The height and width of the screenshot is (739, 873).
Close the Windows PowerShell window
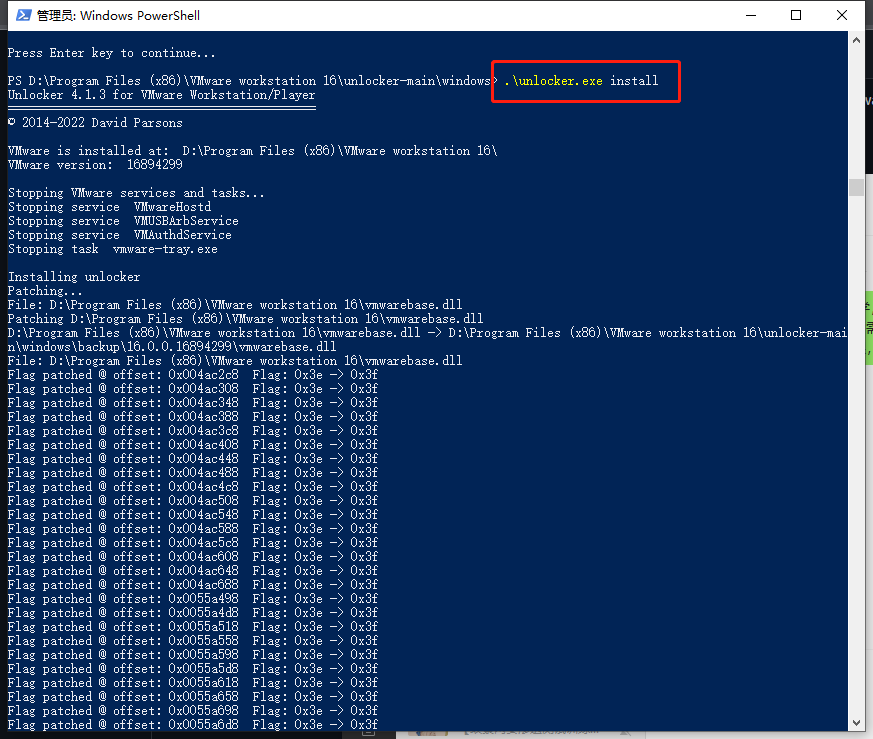tap(842, 16)
